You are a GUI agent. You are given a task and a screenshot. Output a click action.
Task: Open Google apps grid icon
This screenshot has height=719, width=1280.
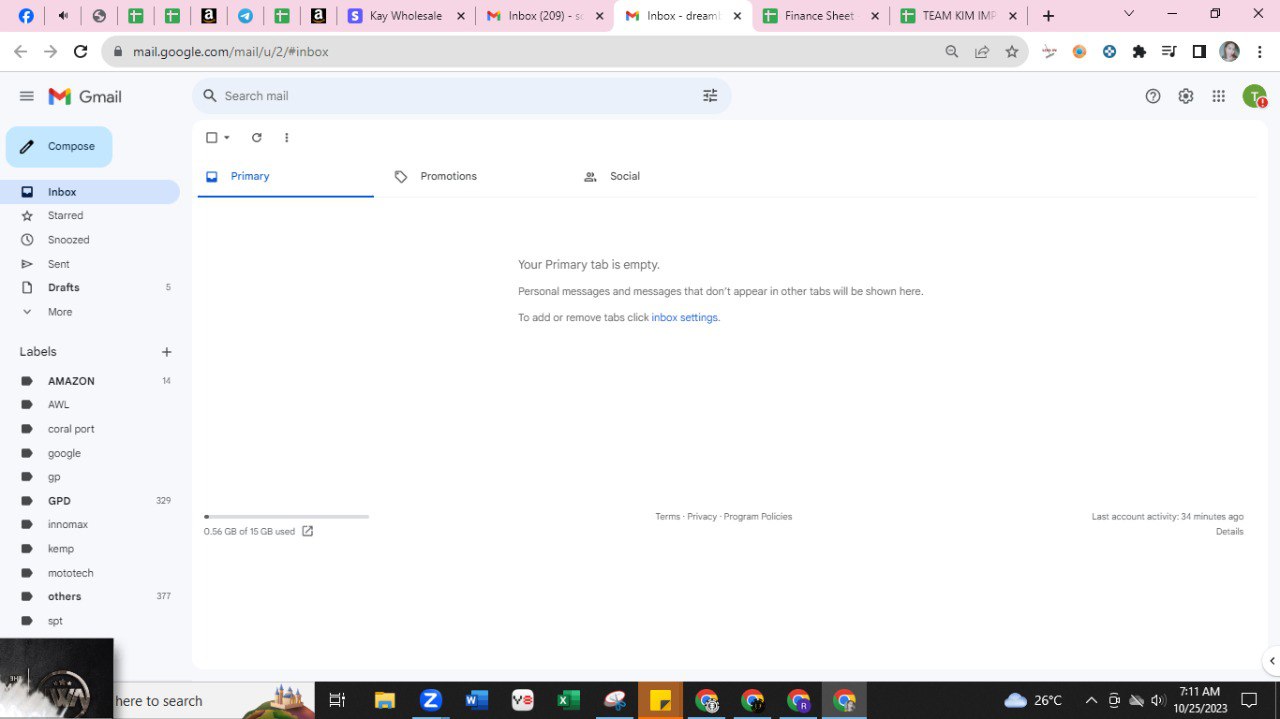[x=1218, y=96]
